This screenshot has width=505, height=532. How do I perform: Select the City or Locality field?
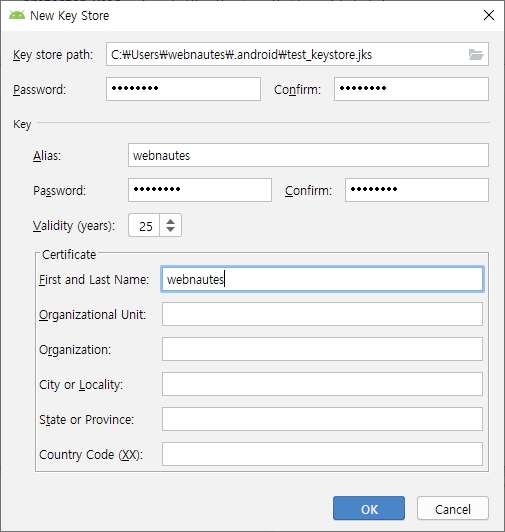point(322,384)
